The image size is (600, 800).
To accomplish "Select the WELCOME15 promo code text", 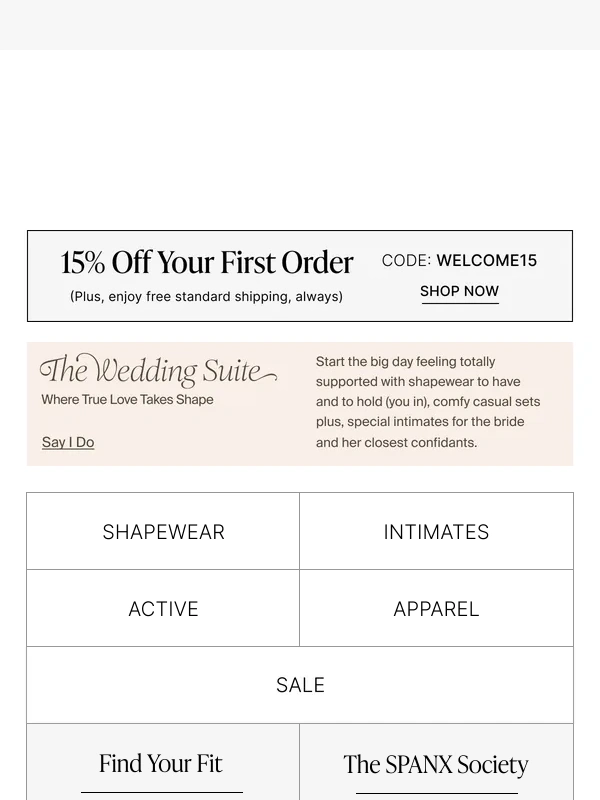I will point(487,260).
